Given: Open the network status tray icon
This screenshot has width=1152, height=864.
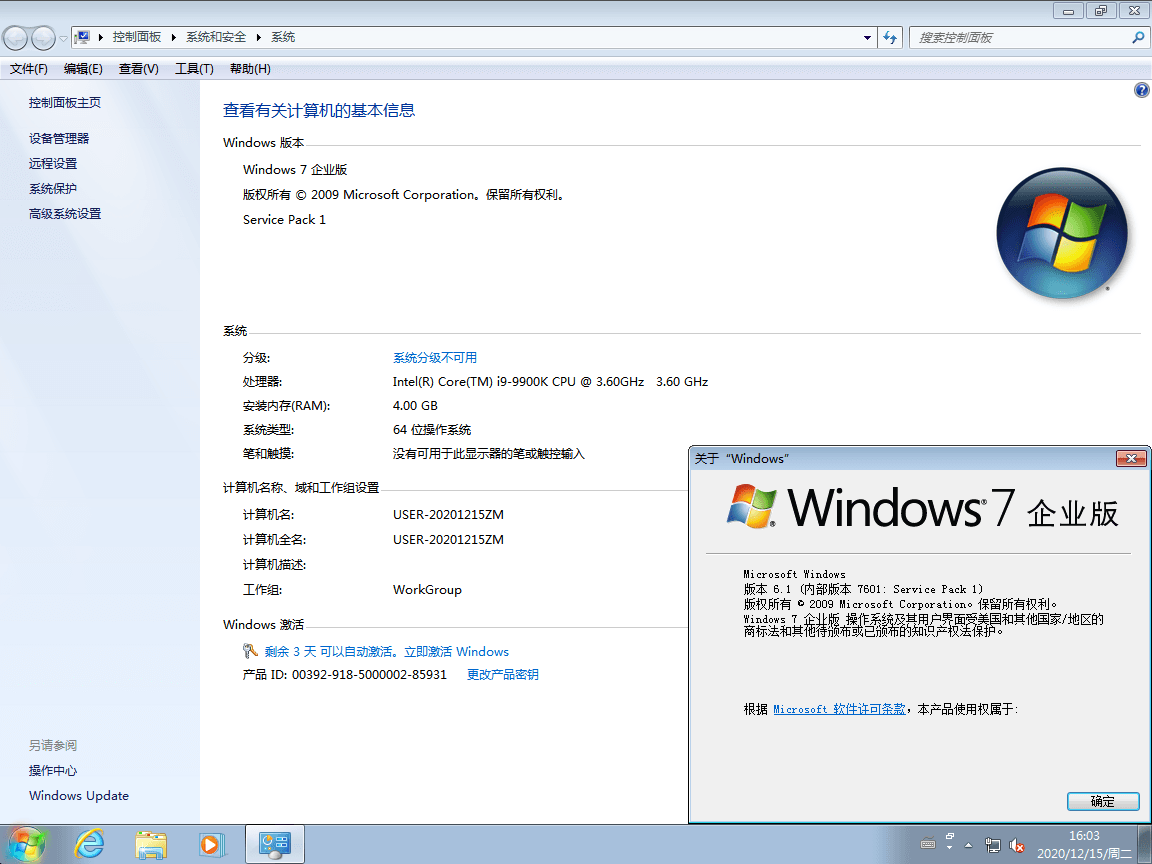Looking at the screenshot, I should coord(992,844).
